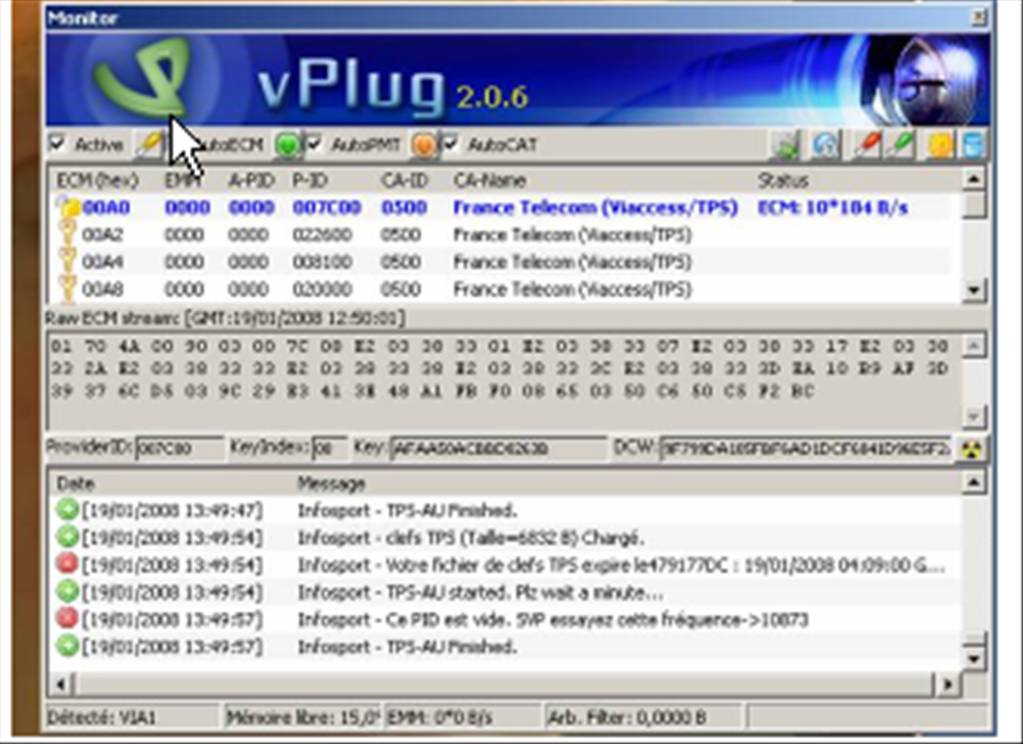The height and width of the screenshot is (744, 1023).
Task: Sort by the A-PID column header
Action: [x=251, y=180]
